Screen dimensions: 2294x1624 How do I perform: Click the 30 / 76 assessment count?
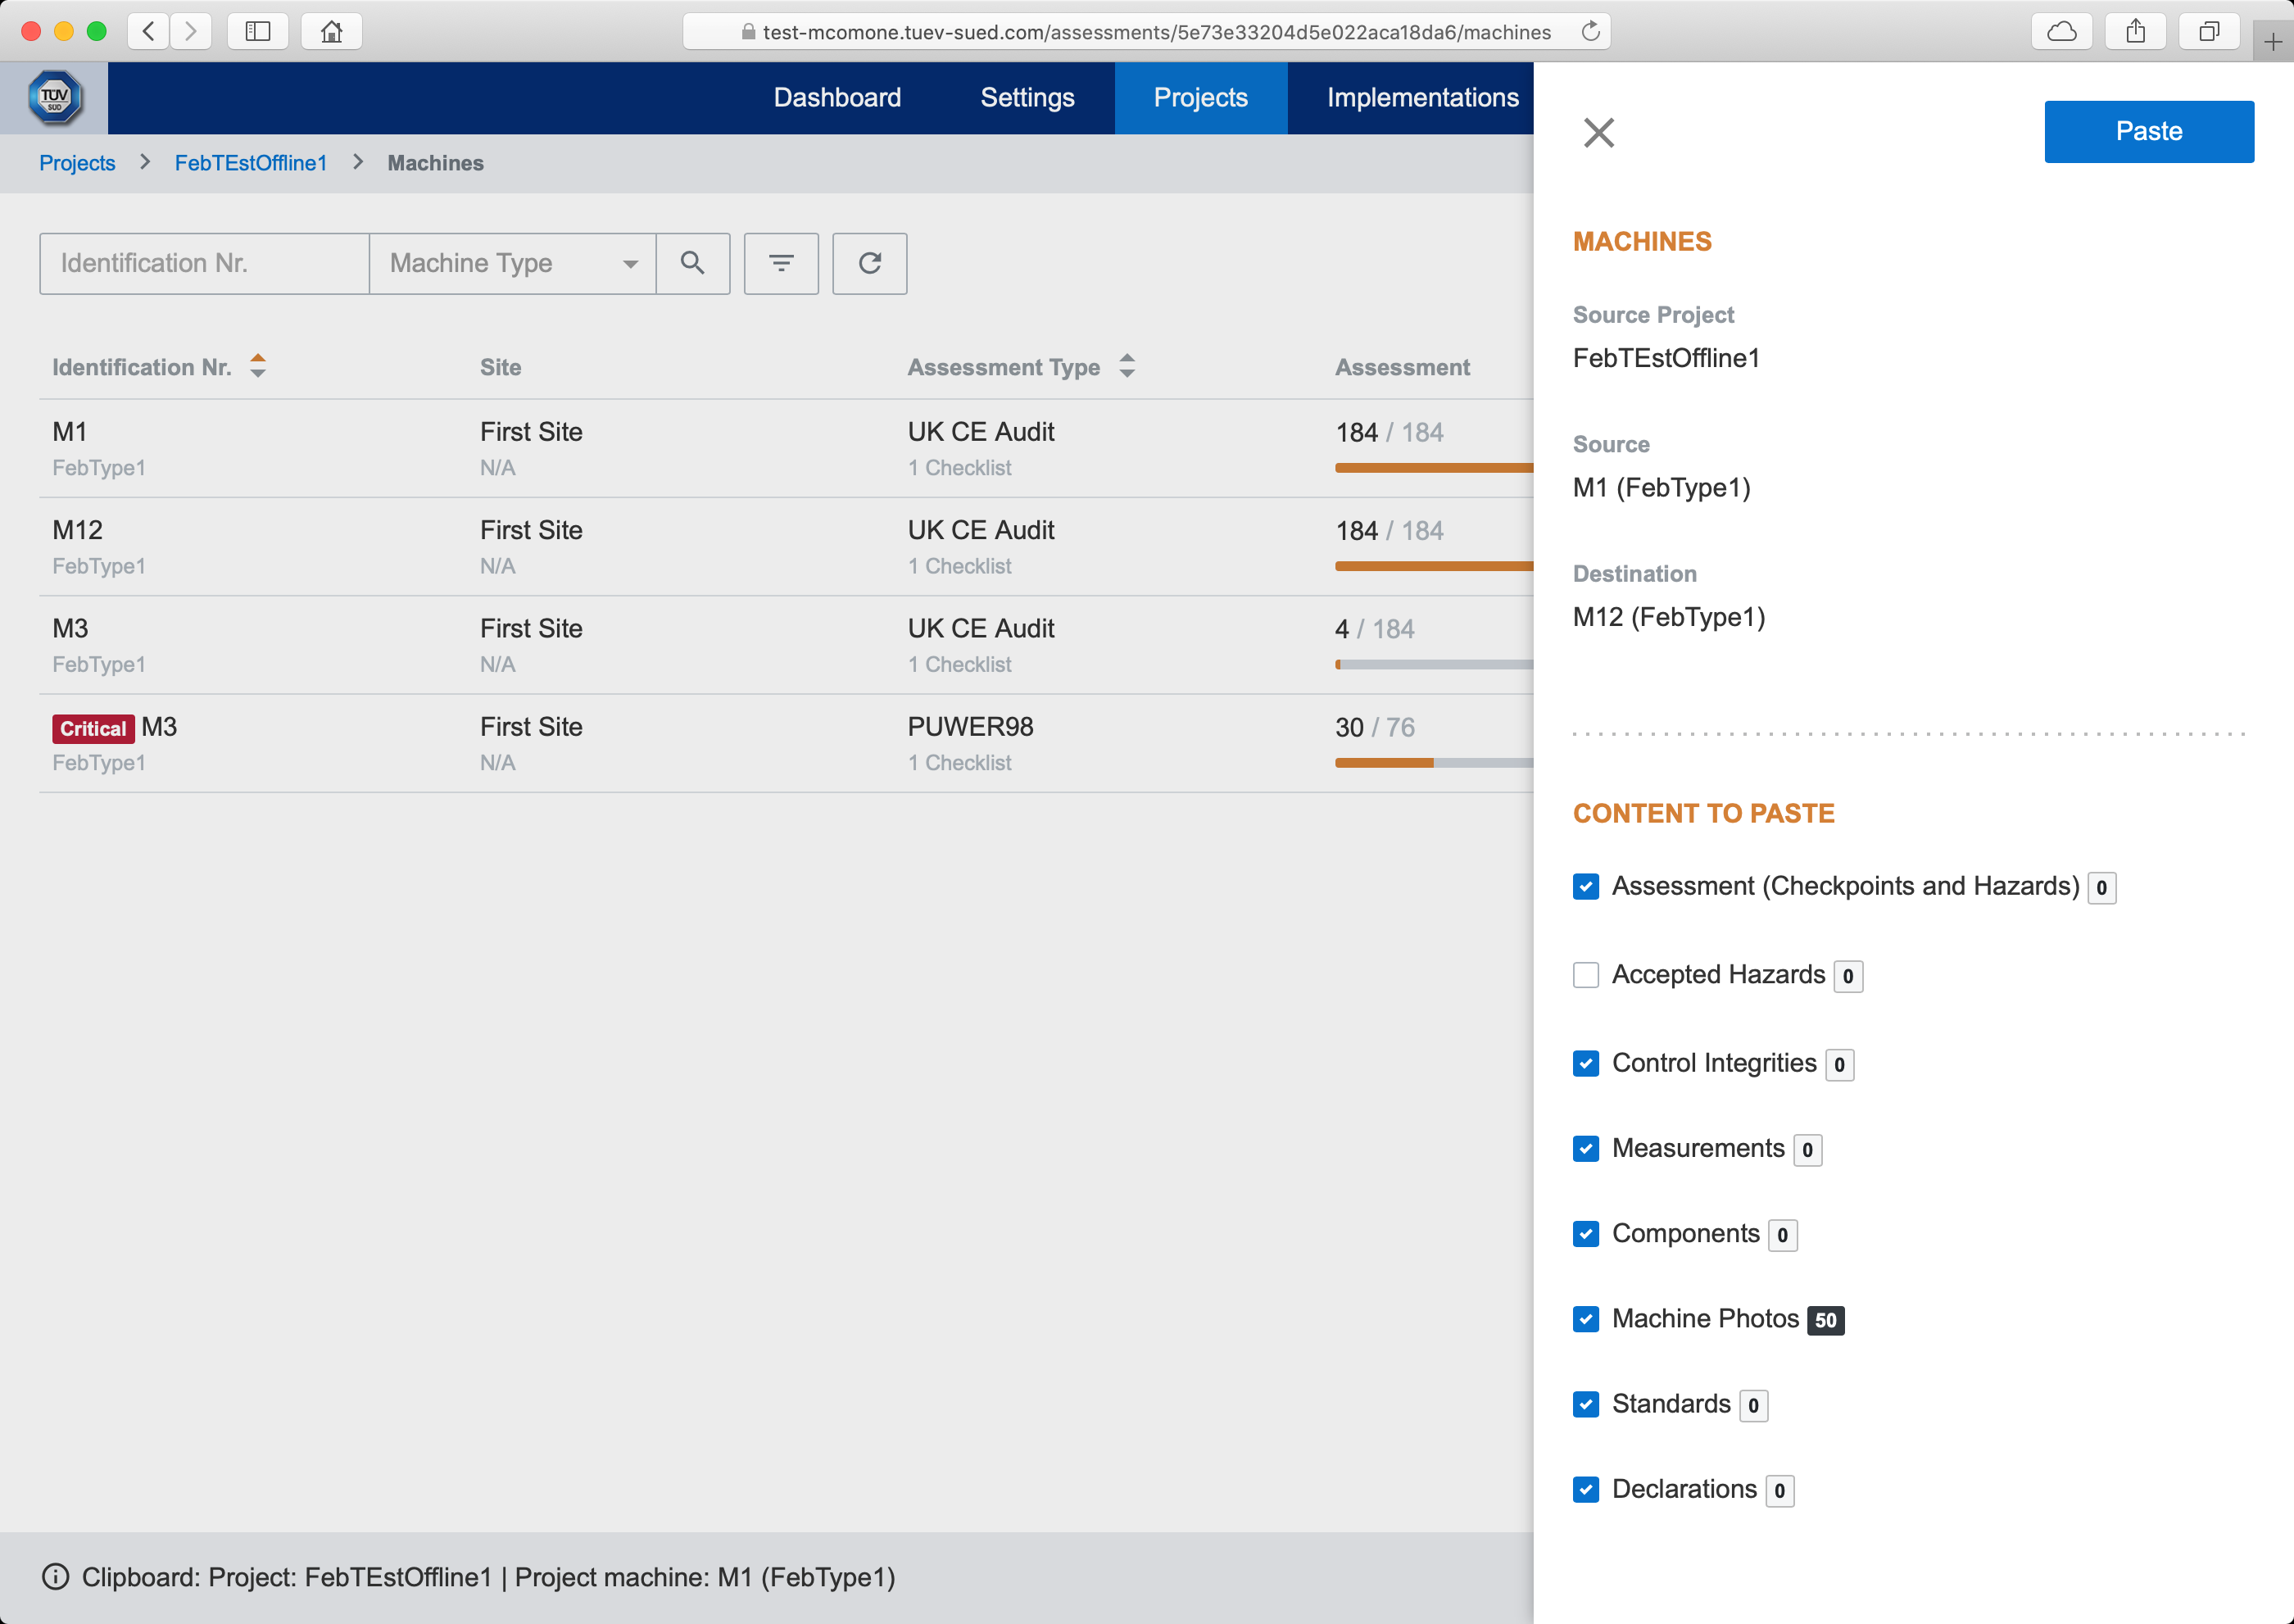[x=1374, y=726]
